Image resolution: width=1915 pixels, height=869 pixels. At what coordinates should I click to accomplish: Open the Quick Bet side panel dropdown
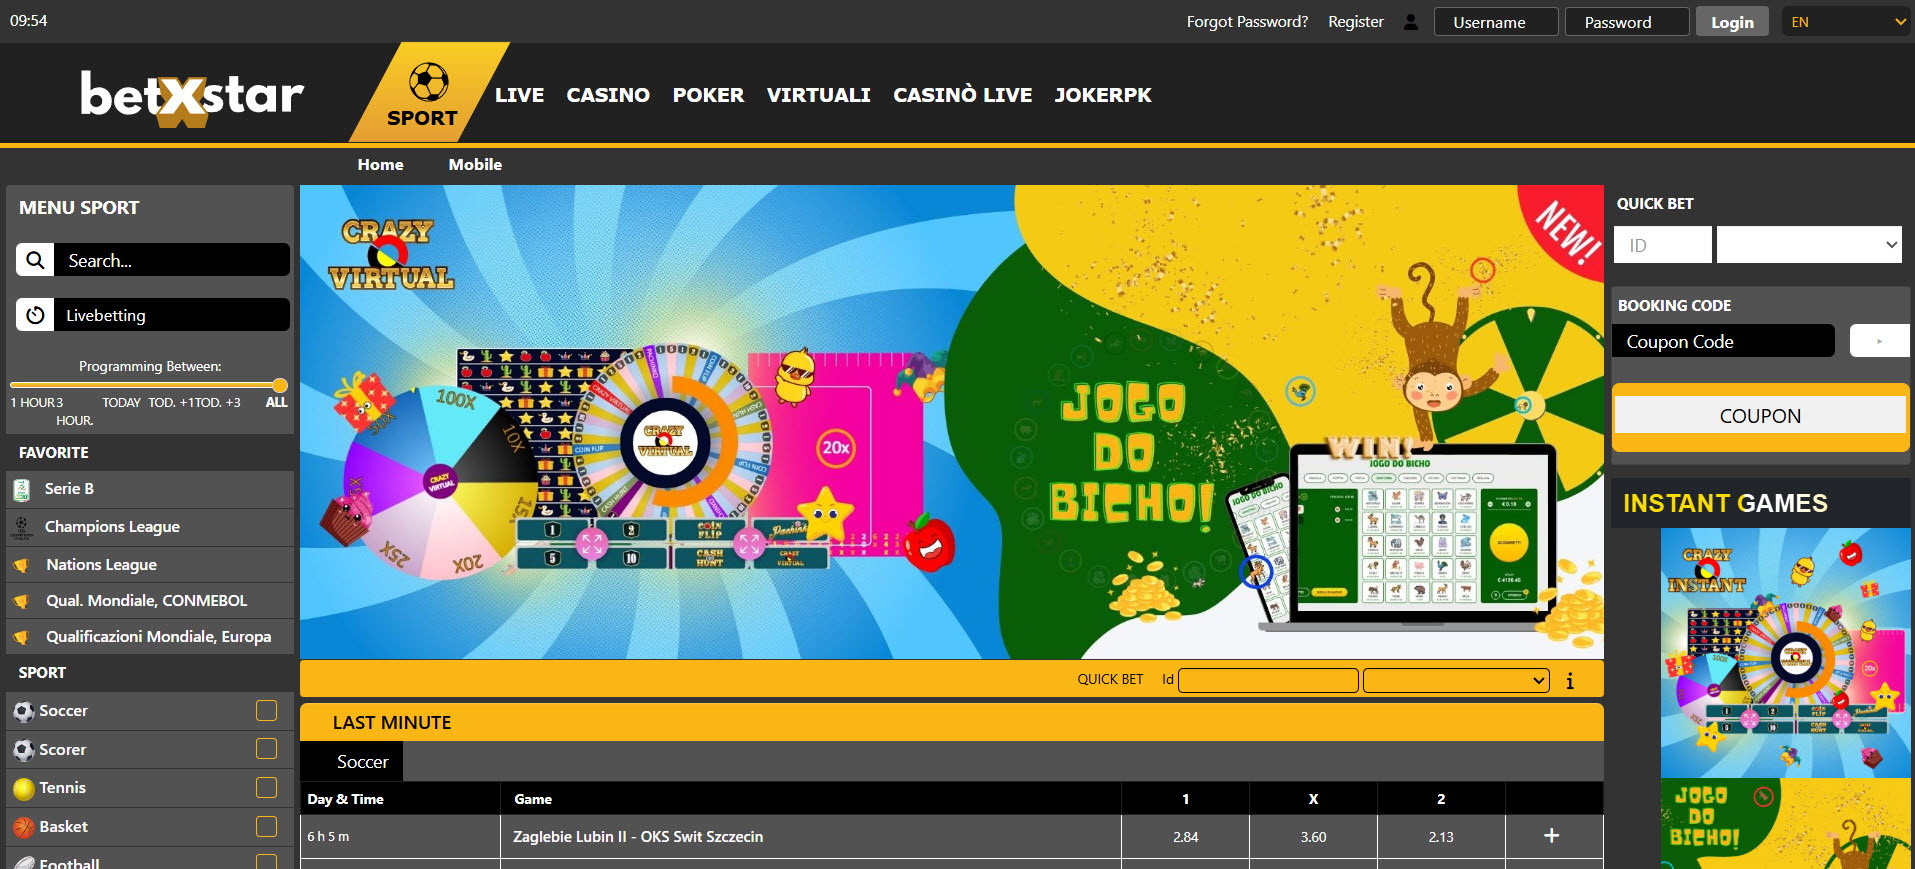click(1809, 244)
